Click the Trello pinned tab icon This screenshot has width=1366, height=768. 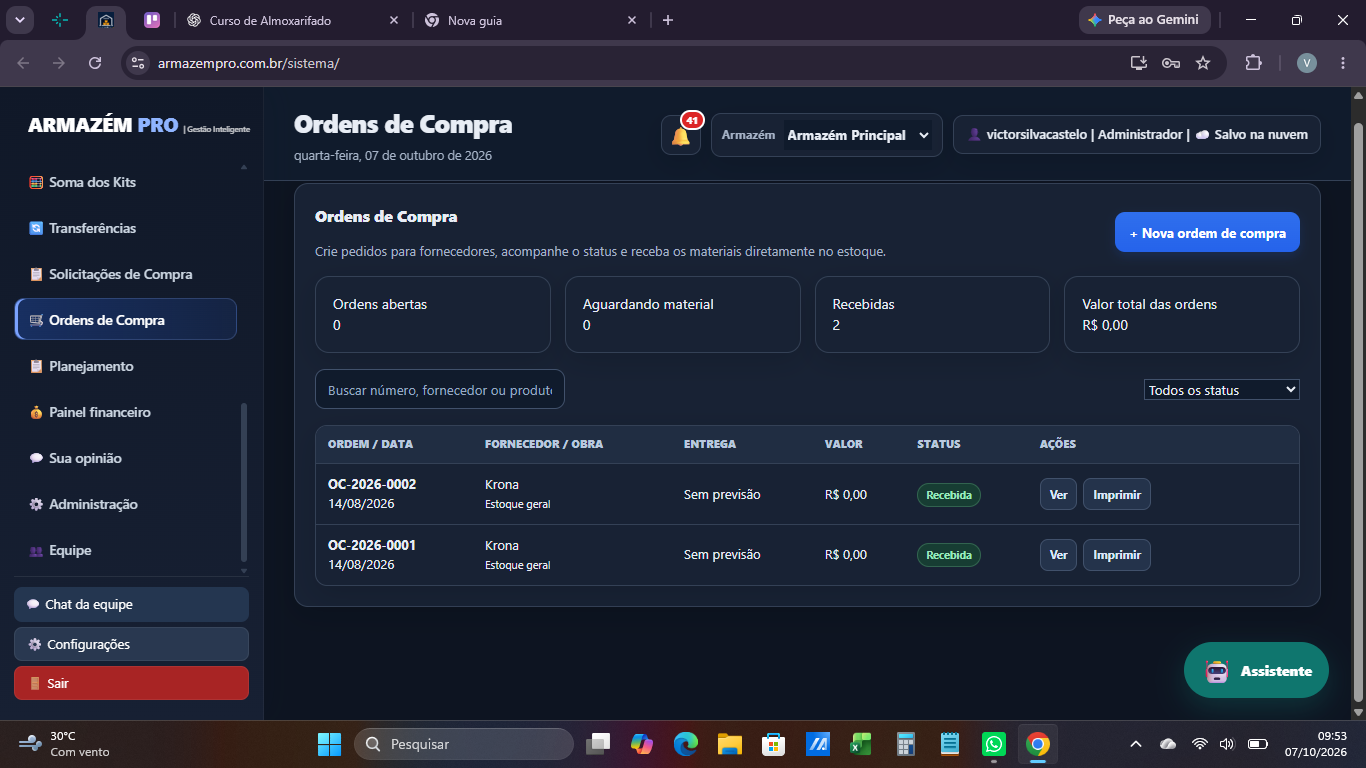click(x=152, y=20)
